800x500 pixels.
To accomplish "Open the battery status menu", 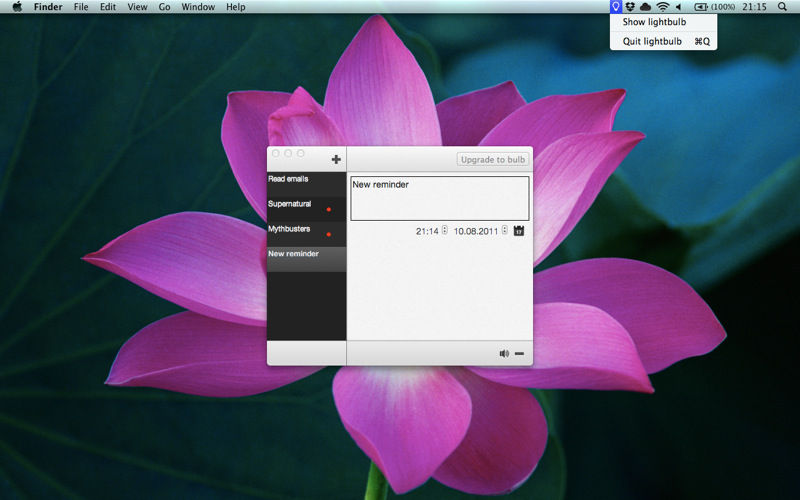I will 714,7.
